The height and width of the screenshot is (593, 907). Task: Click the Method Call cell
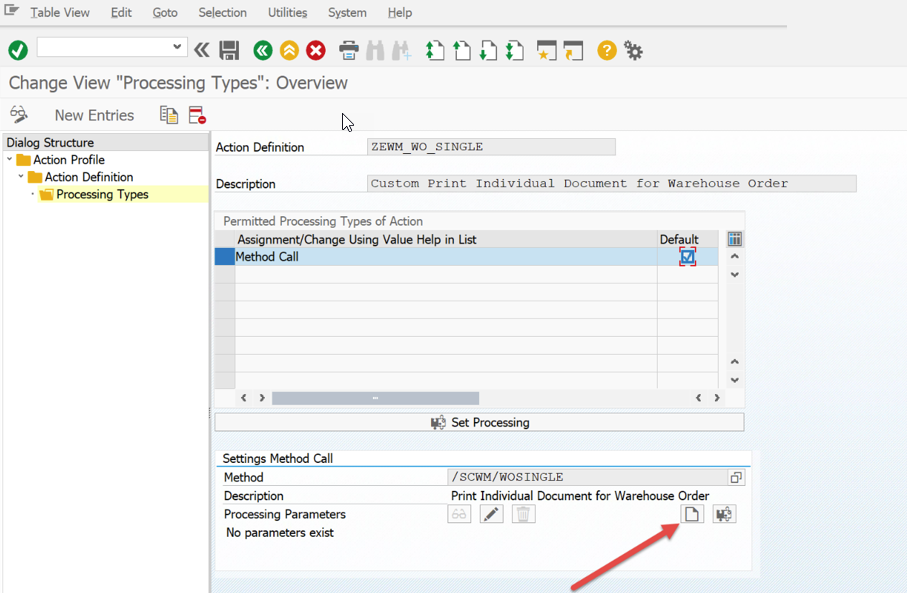tap(445, 257)
